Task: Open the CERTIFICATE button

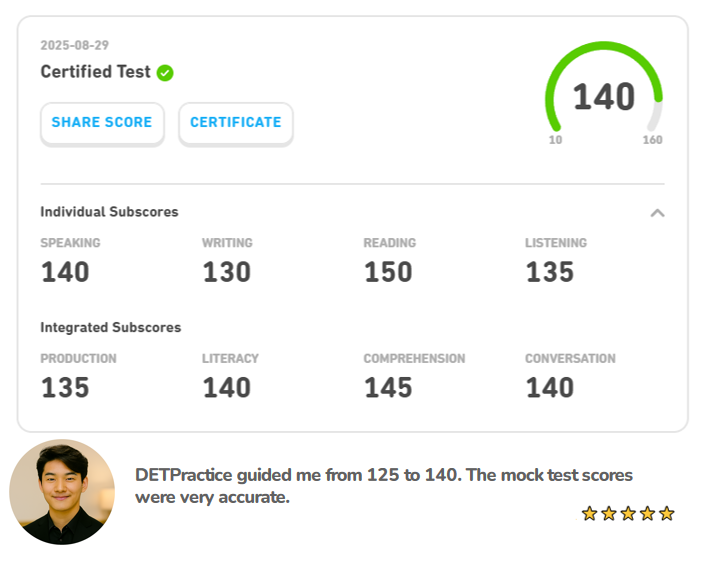Action: point(236,123)
